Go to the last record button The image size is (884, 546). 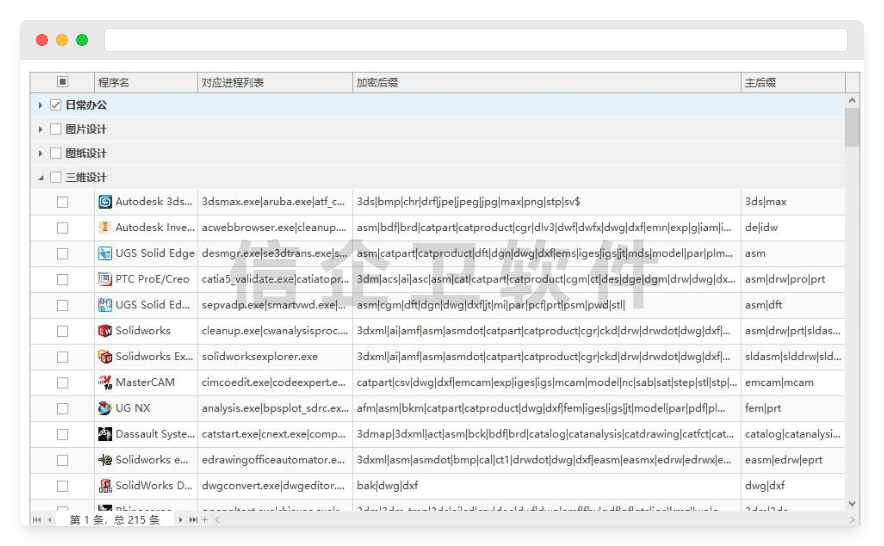pos(193,520)
